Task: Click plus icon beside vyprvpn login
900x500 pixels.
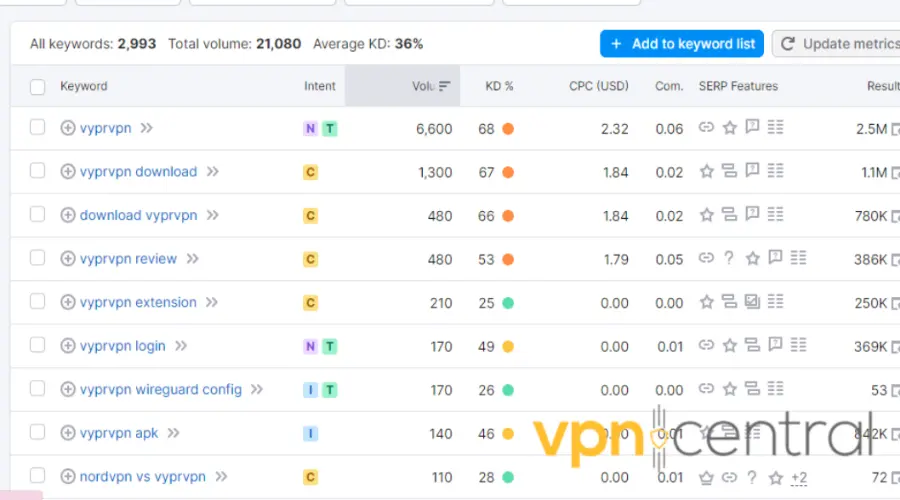Action: click(68, 346)
